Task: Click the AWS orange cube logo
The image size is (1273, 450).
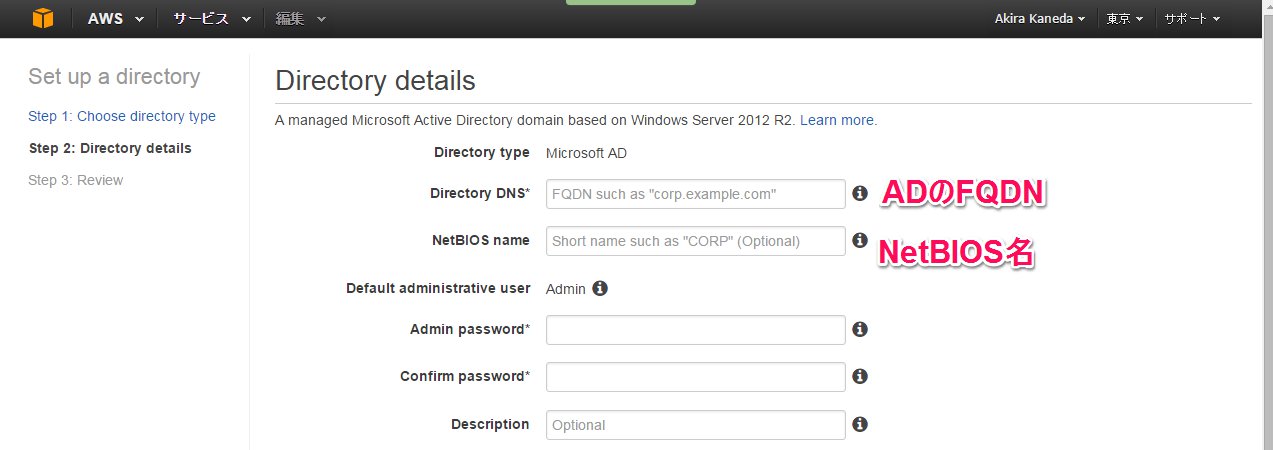Action: coord(42,19)
